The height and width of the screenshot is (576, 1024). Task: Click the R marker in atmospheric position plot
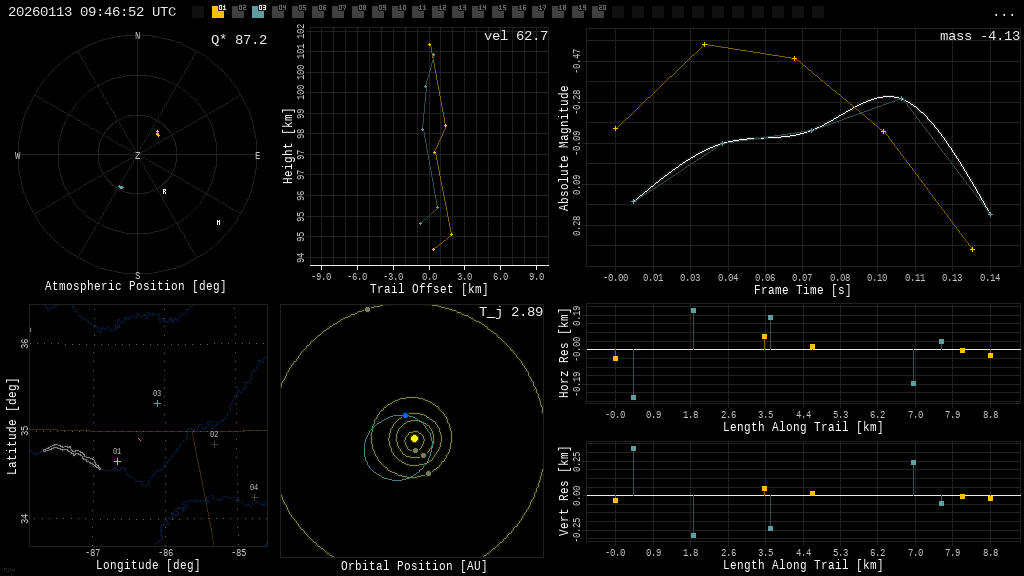[x=165, y=191]
